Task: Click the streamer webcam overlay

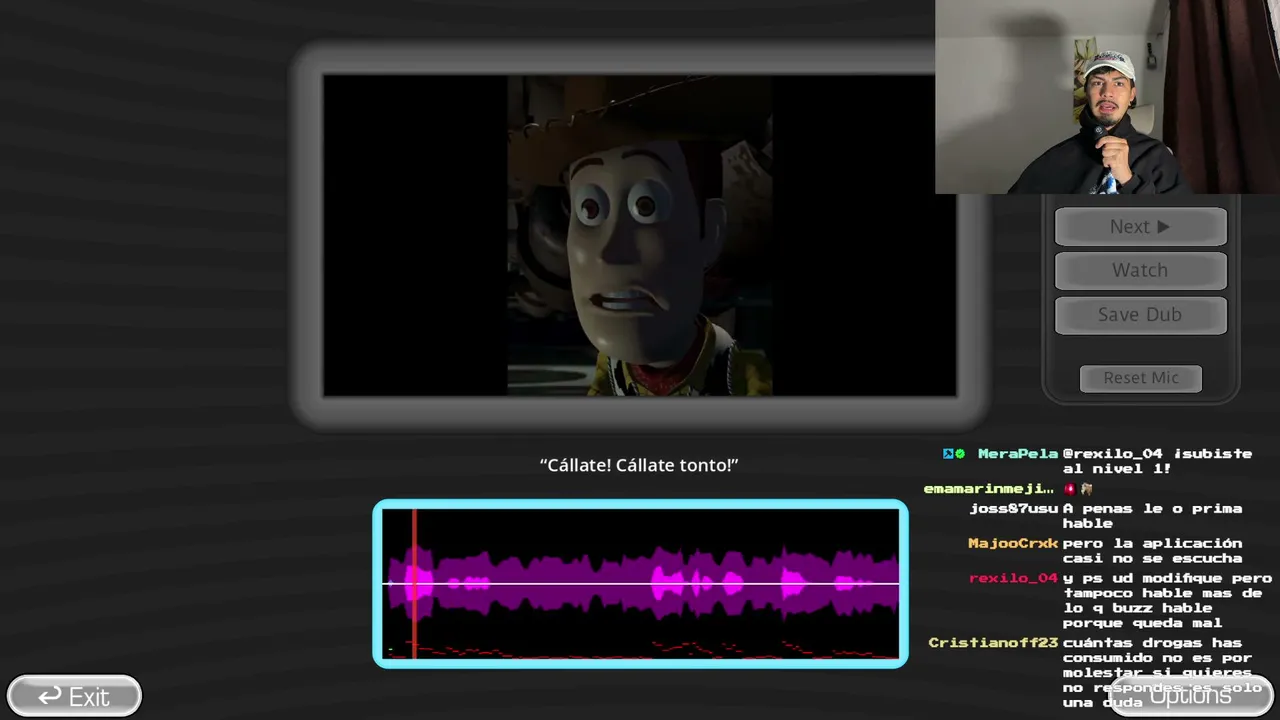Action: pos(1107,97)
